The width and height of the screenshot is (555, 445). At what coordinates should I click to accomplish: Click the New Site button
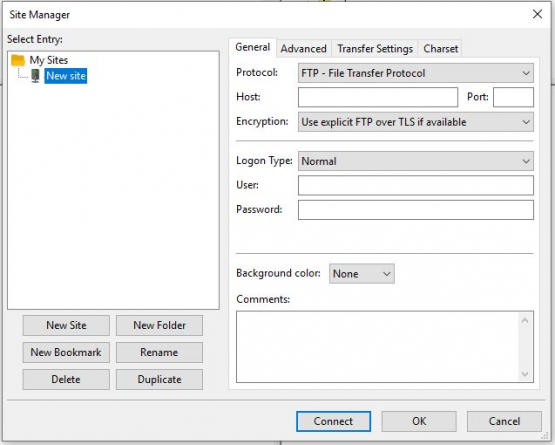[x=66, y=325]
